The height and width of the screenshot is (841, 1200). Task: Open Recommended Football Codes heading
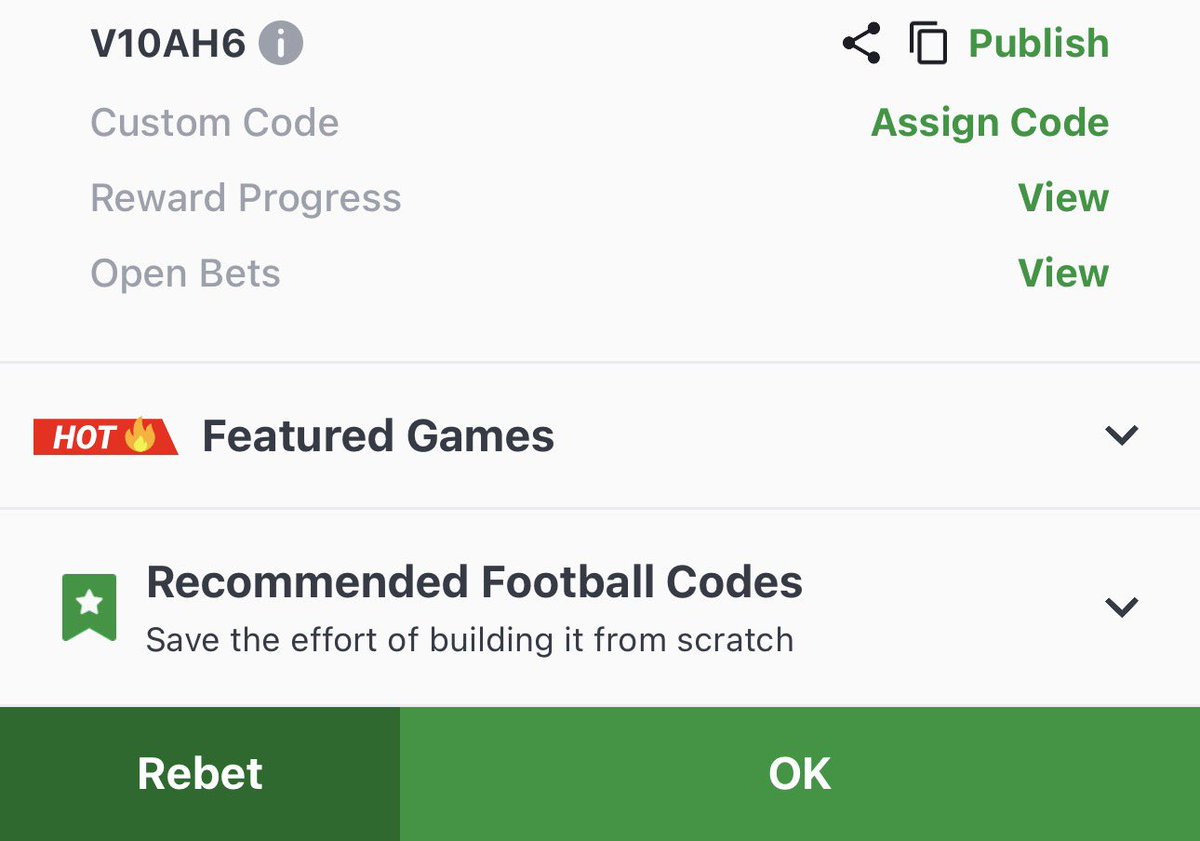coord(474,582)
